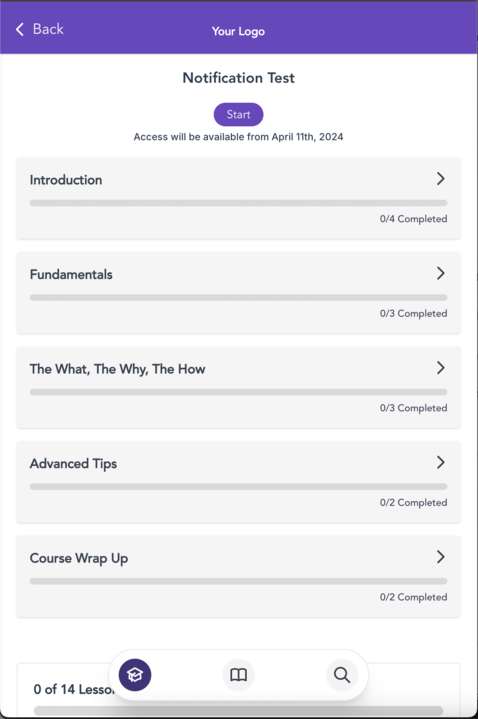Screen dimensions: 478x719
Task: Expand the Advanced Tips chevron
Action: (x=440, y=462)
